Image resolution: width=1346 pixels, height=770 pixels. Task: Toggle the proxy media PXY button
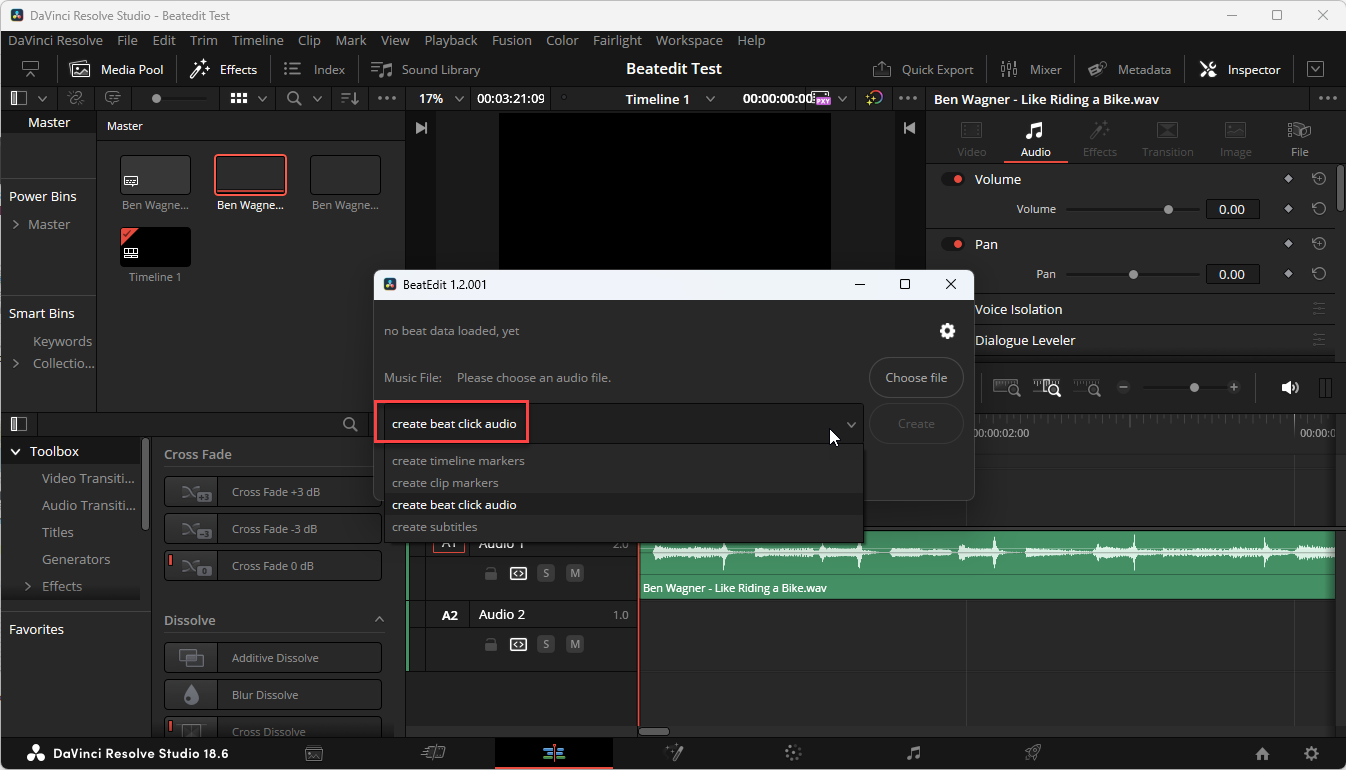(824, 99)
